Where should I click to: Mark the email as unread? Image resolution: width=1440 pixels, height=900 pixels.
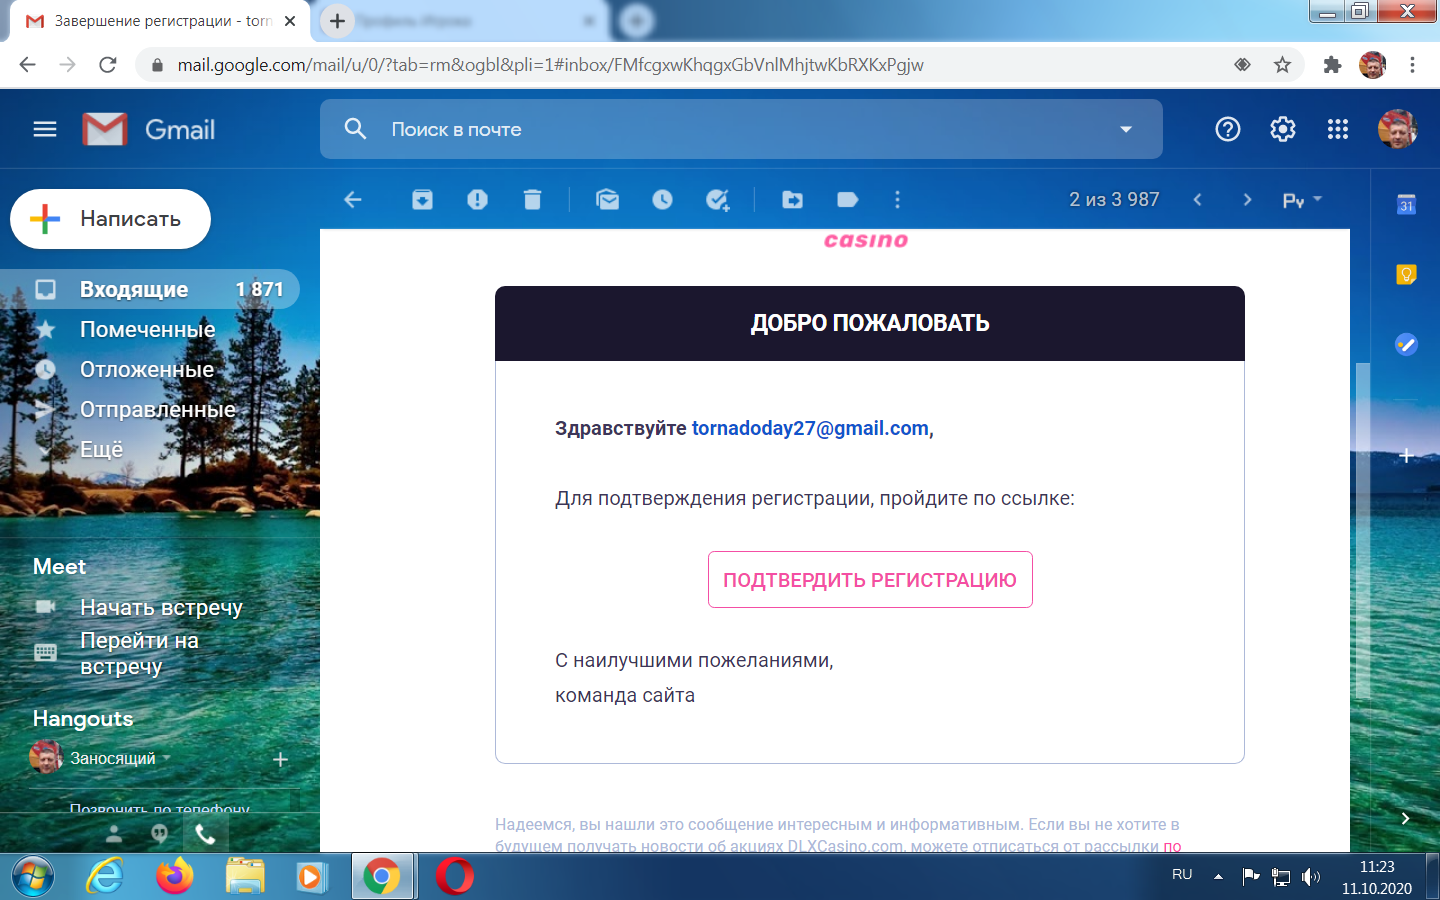607,200
